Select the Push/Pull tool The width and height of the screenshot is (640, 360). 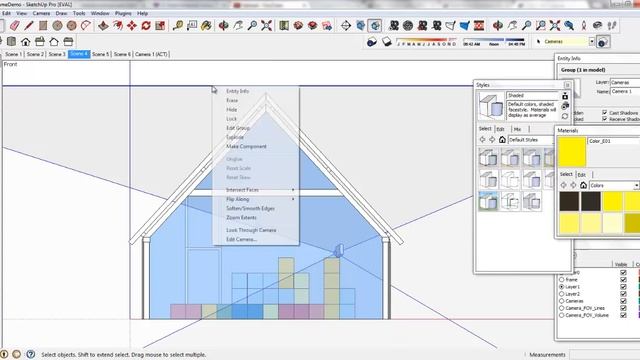pos(103,26)
